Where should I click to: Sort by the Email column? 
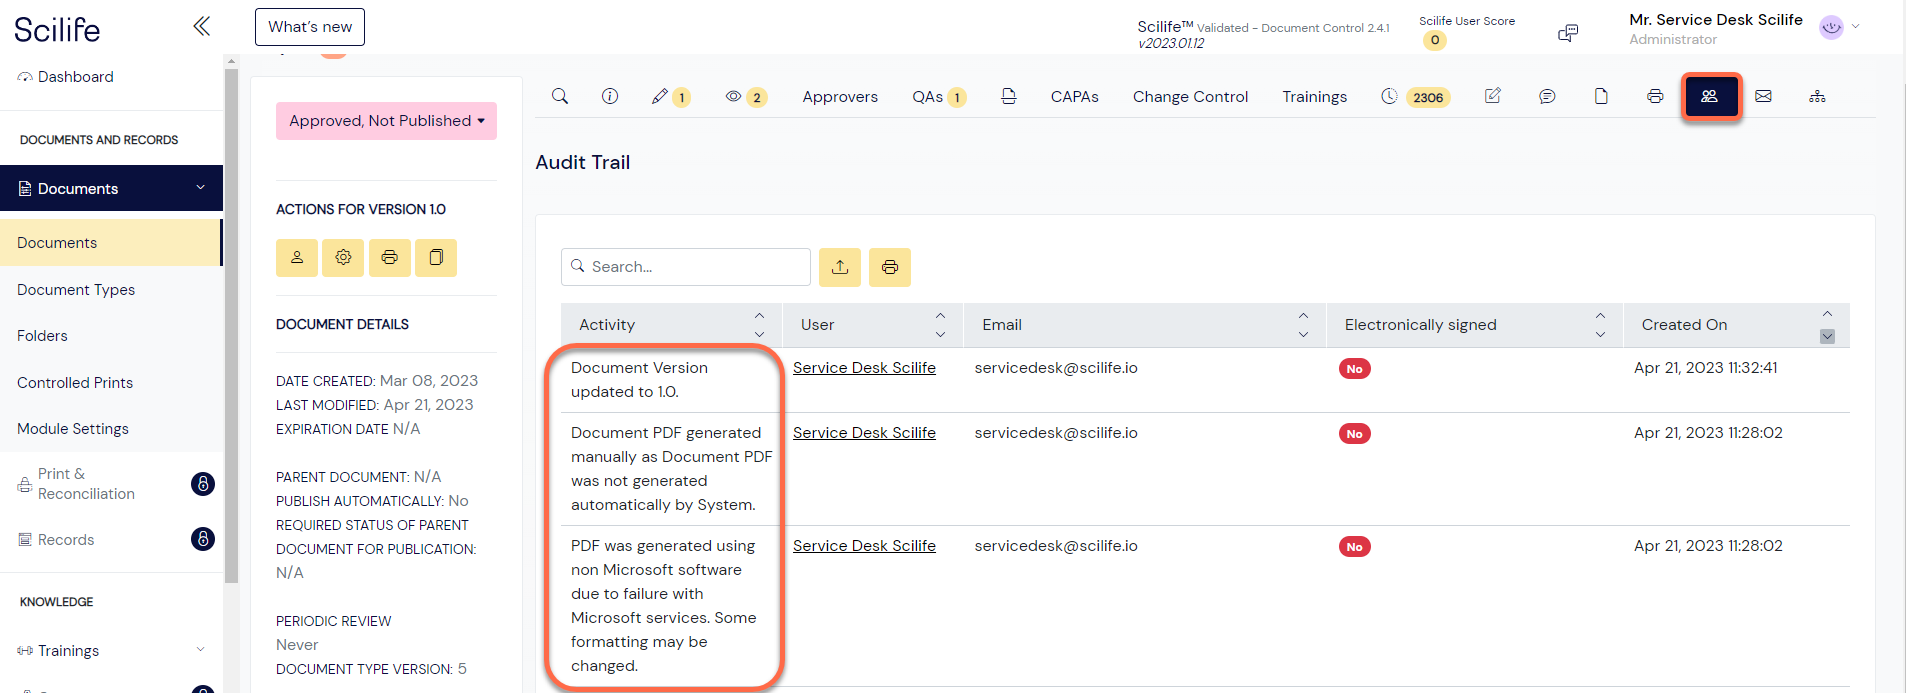[1145, 325]
